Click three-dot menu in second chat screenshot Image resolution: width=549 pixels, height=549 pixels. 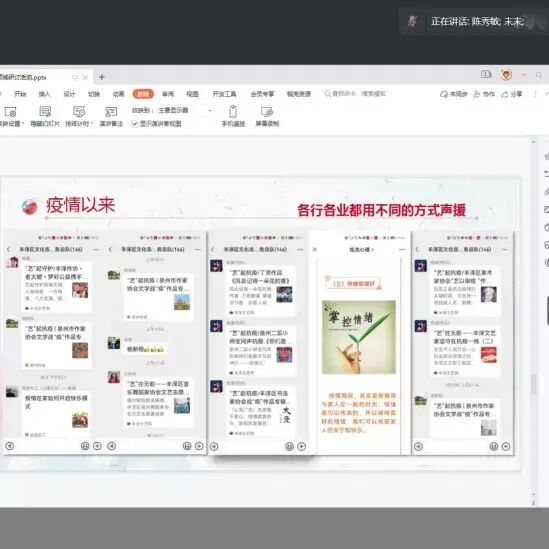(x=198, y=249)
